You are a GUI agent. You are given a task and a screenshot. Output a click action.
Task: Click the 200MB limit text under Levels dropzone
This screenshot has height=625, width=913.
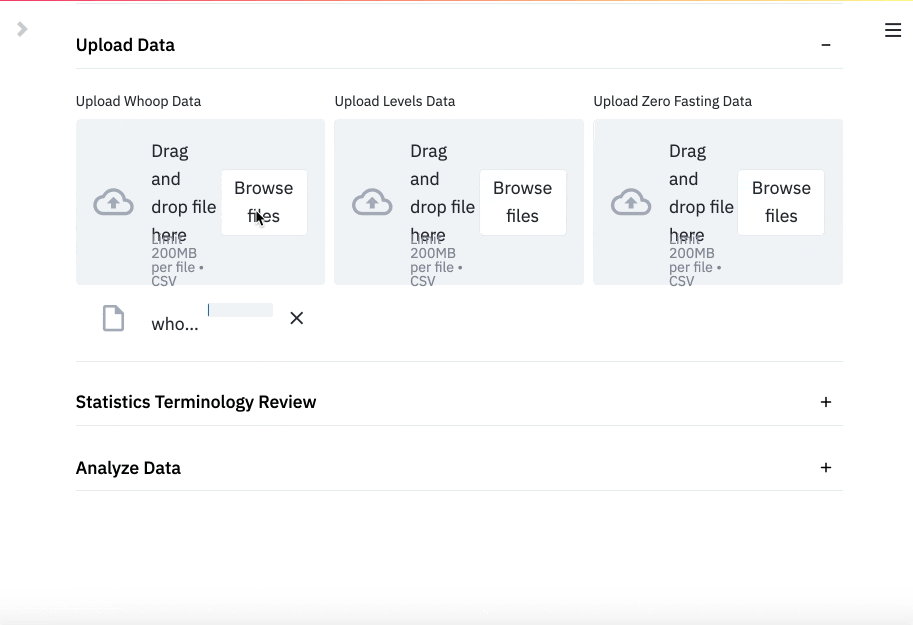click(436, 260)
